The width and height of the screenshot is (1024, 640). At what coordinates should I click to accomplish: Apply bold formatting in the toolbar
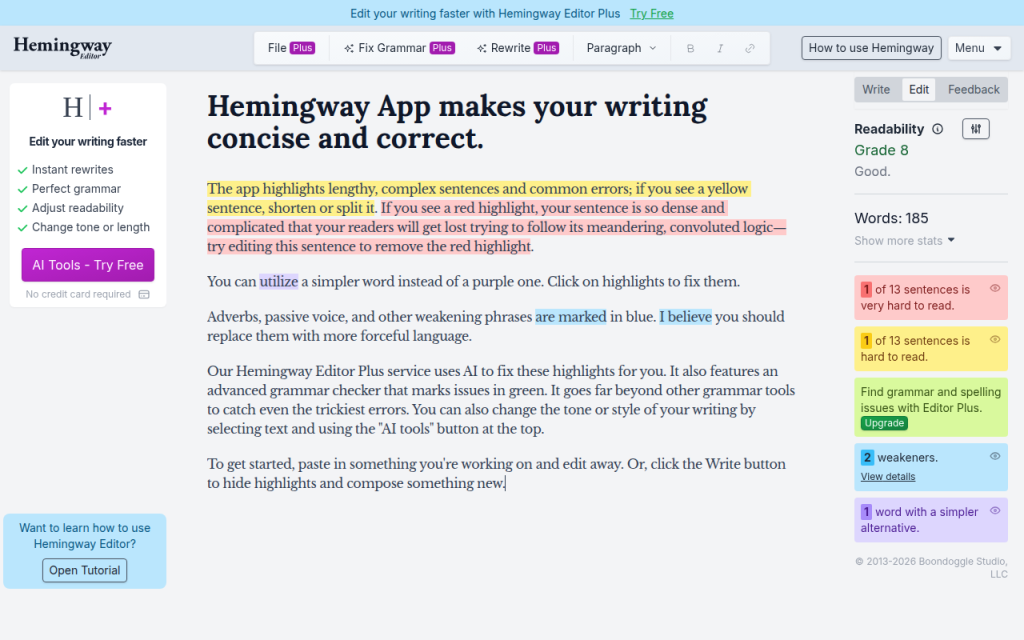point(690,47)
